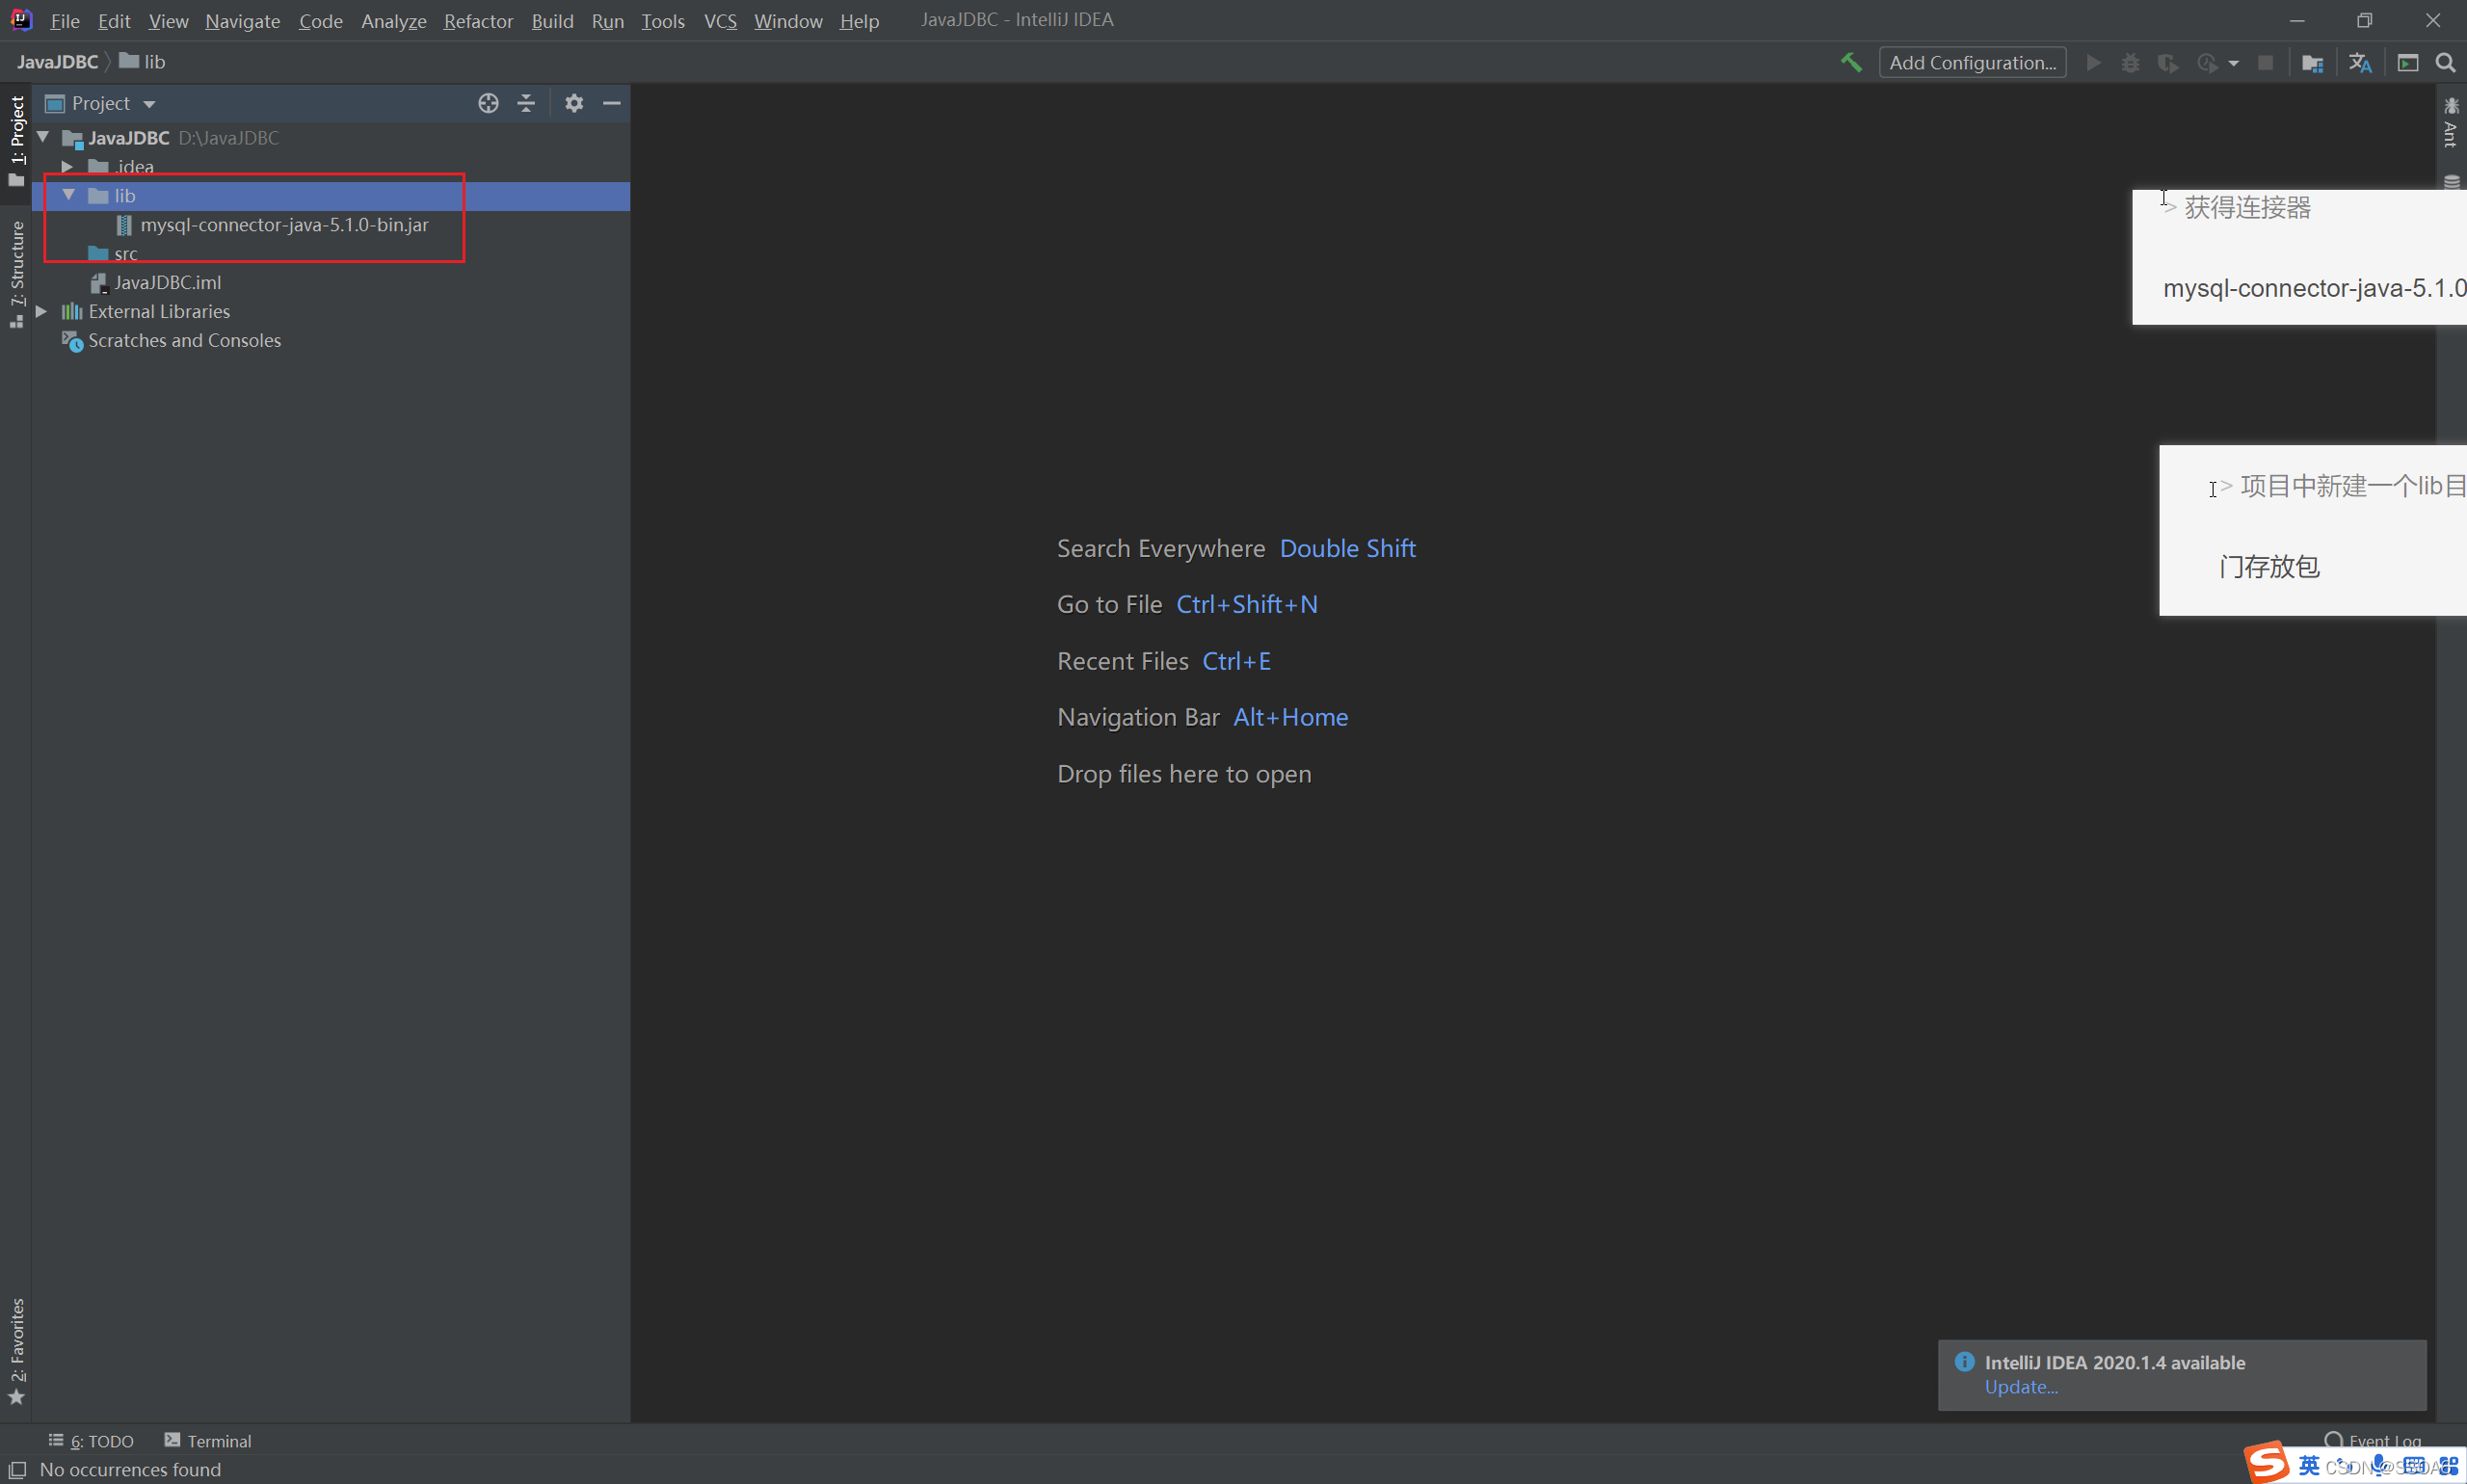Click the Update link in the notification
This screenshot has height=1484, width=2467.
[2020, 1387]
